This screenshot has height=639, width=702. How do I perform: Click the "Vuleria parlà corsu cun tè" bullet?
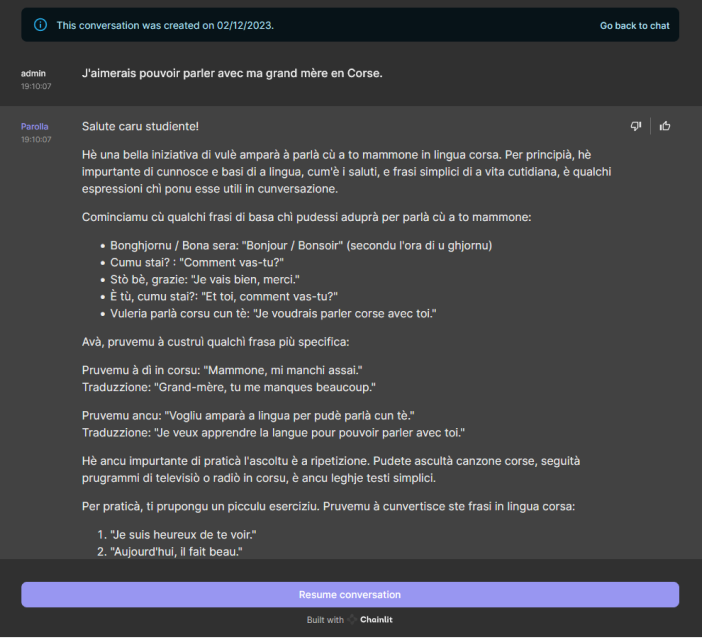(x=273, y=313)
